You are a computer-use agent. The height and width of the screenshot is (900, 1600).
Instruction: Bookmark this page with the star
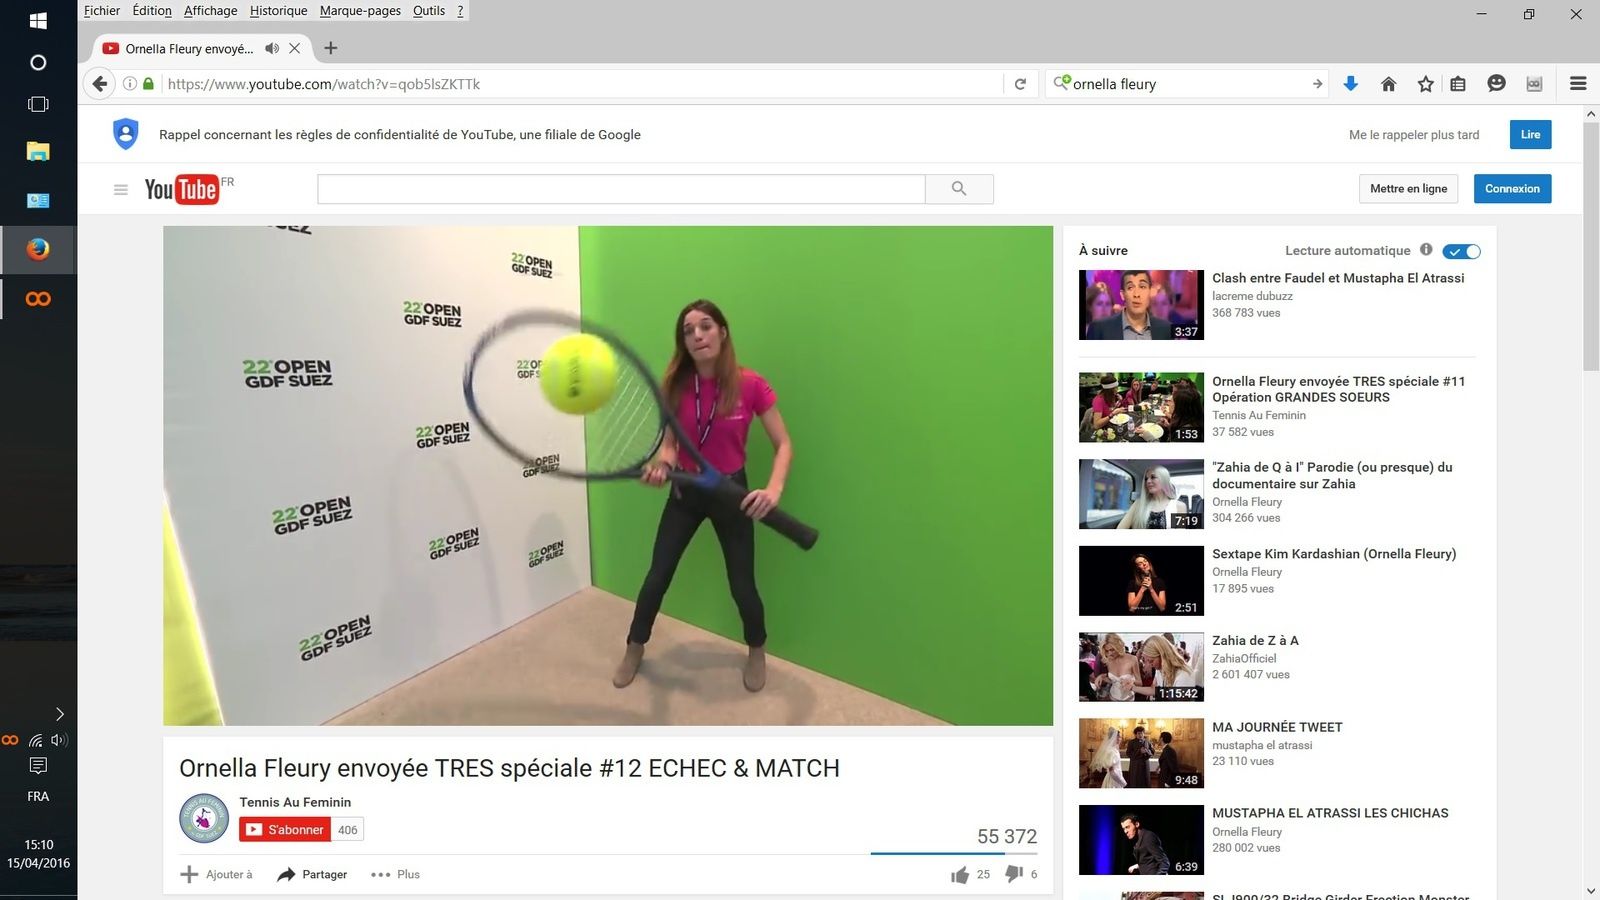tap(1426, 84)
